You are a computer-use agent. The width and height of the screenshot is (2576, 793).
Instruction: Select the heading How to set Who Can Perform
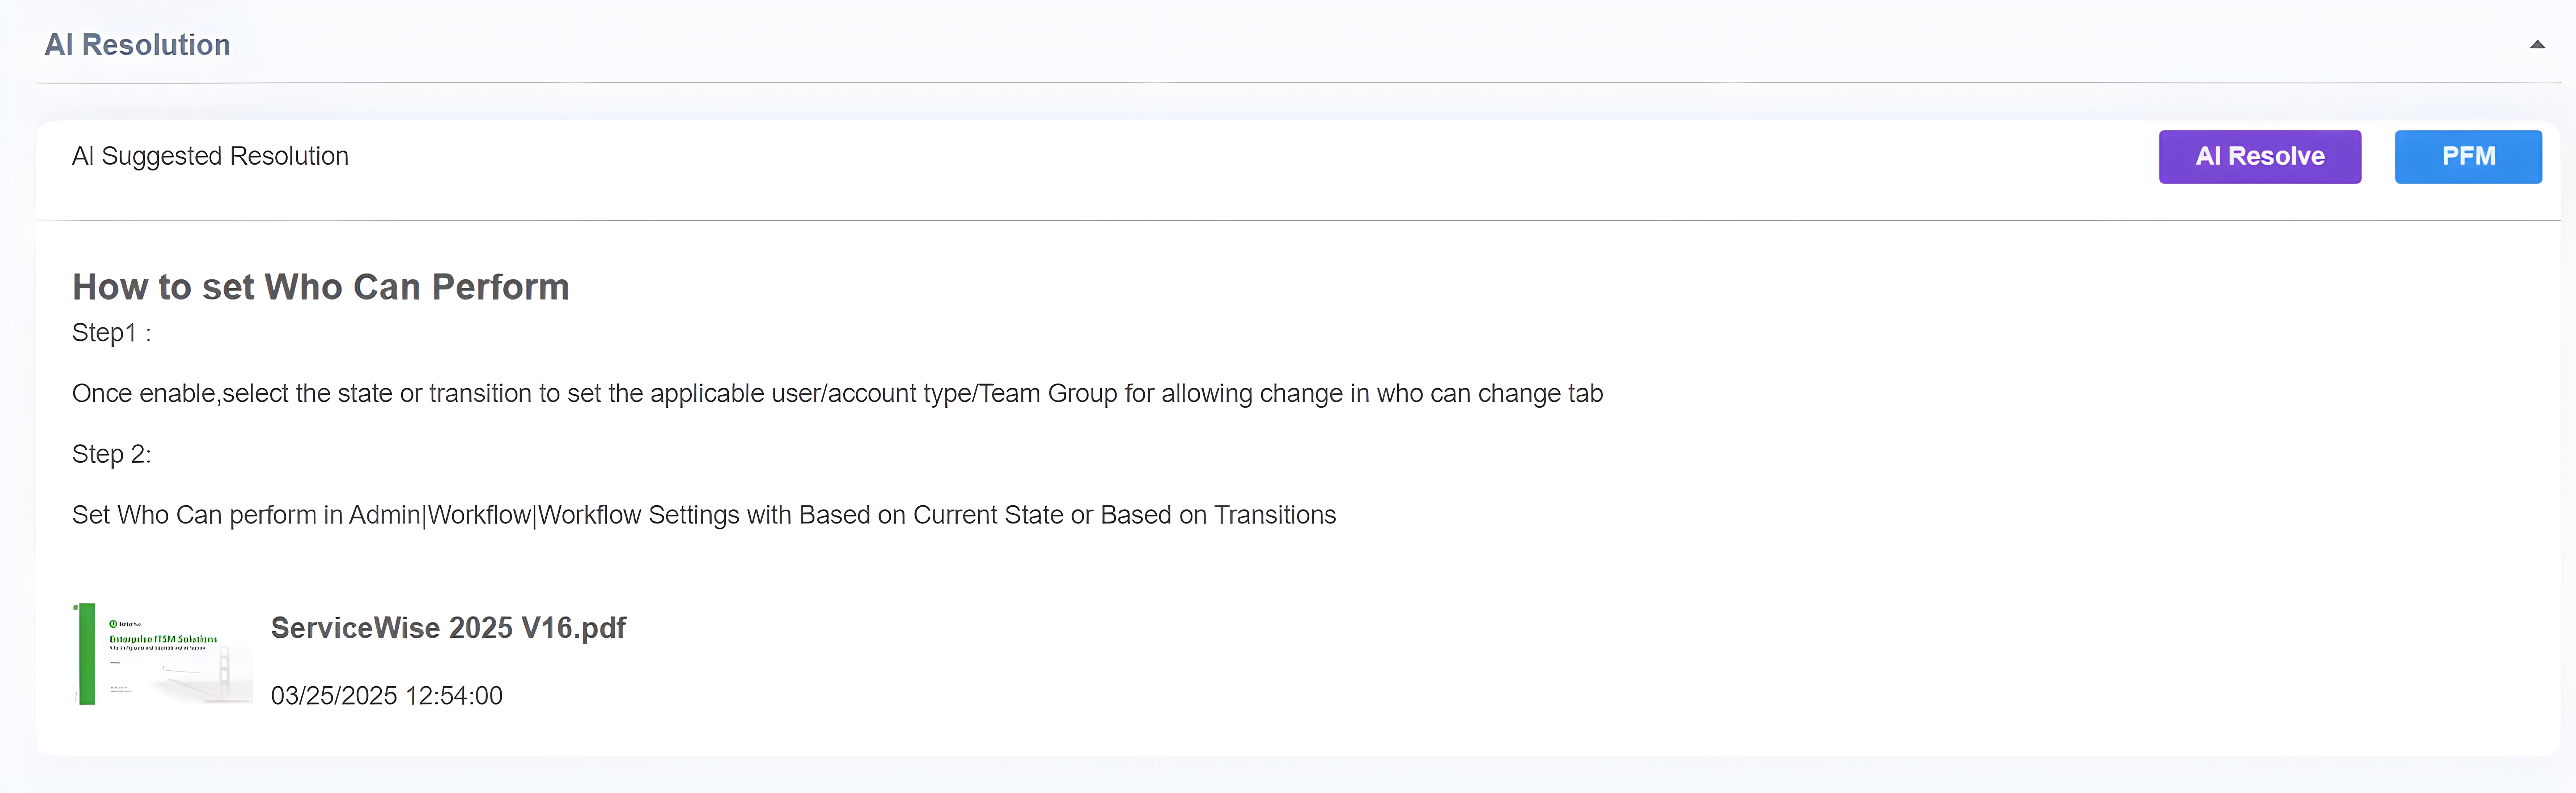320,287
